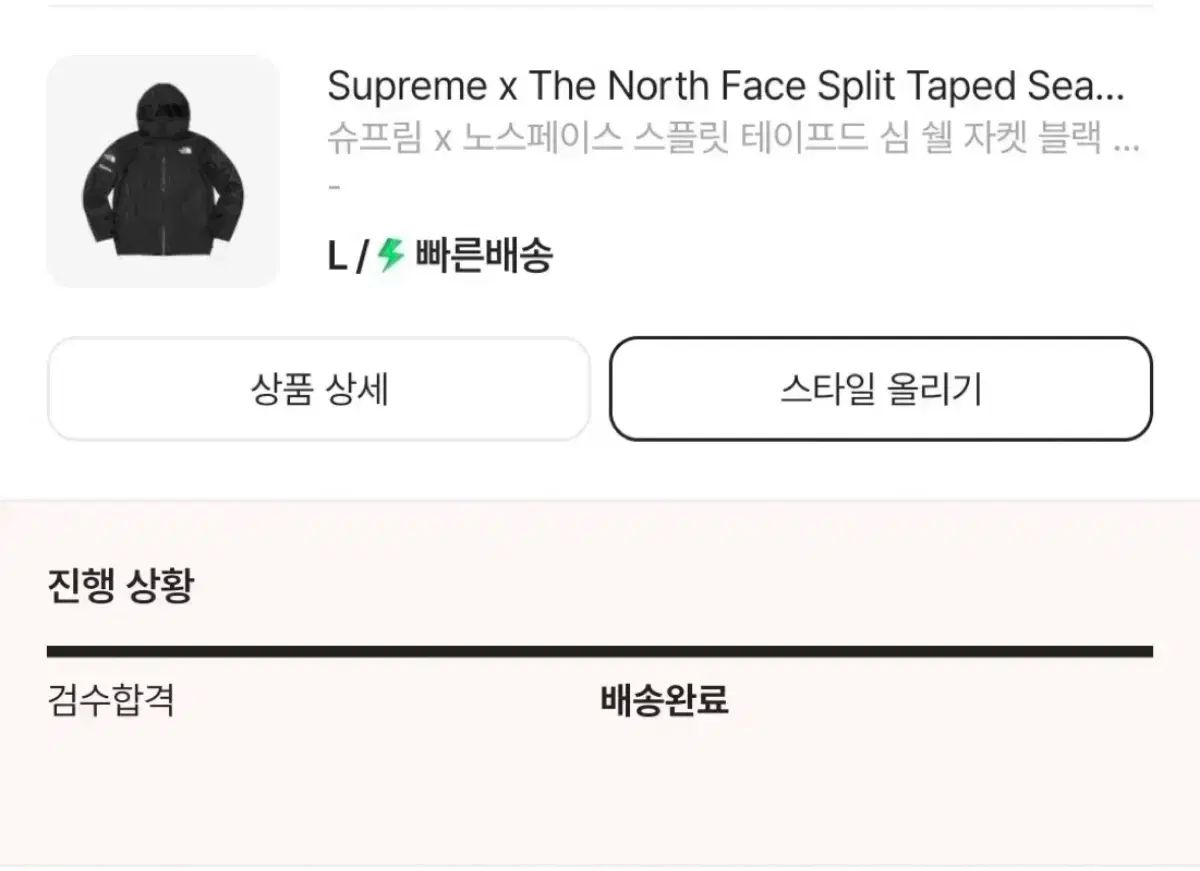Click the small dash below the Korean name
Image resolution: width=1200 pixels, height=871 pixels.
(334, 187)
